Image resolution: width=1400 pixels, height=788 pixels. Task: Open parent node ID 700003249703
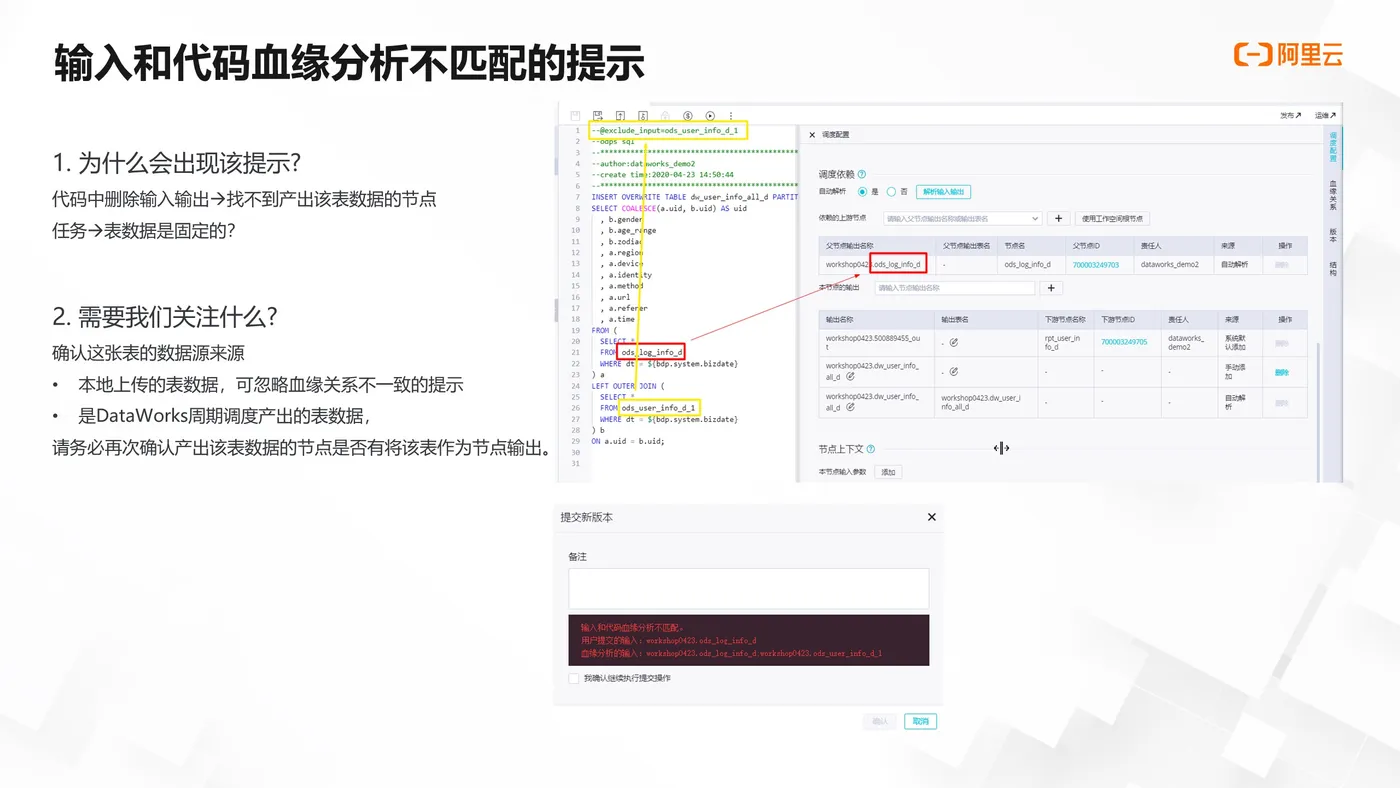click(1096, 265)
